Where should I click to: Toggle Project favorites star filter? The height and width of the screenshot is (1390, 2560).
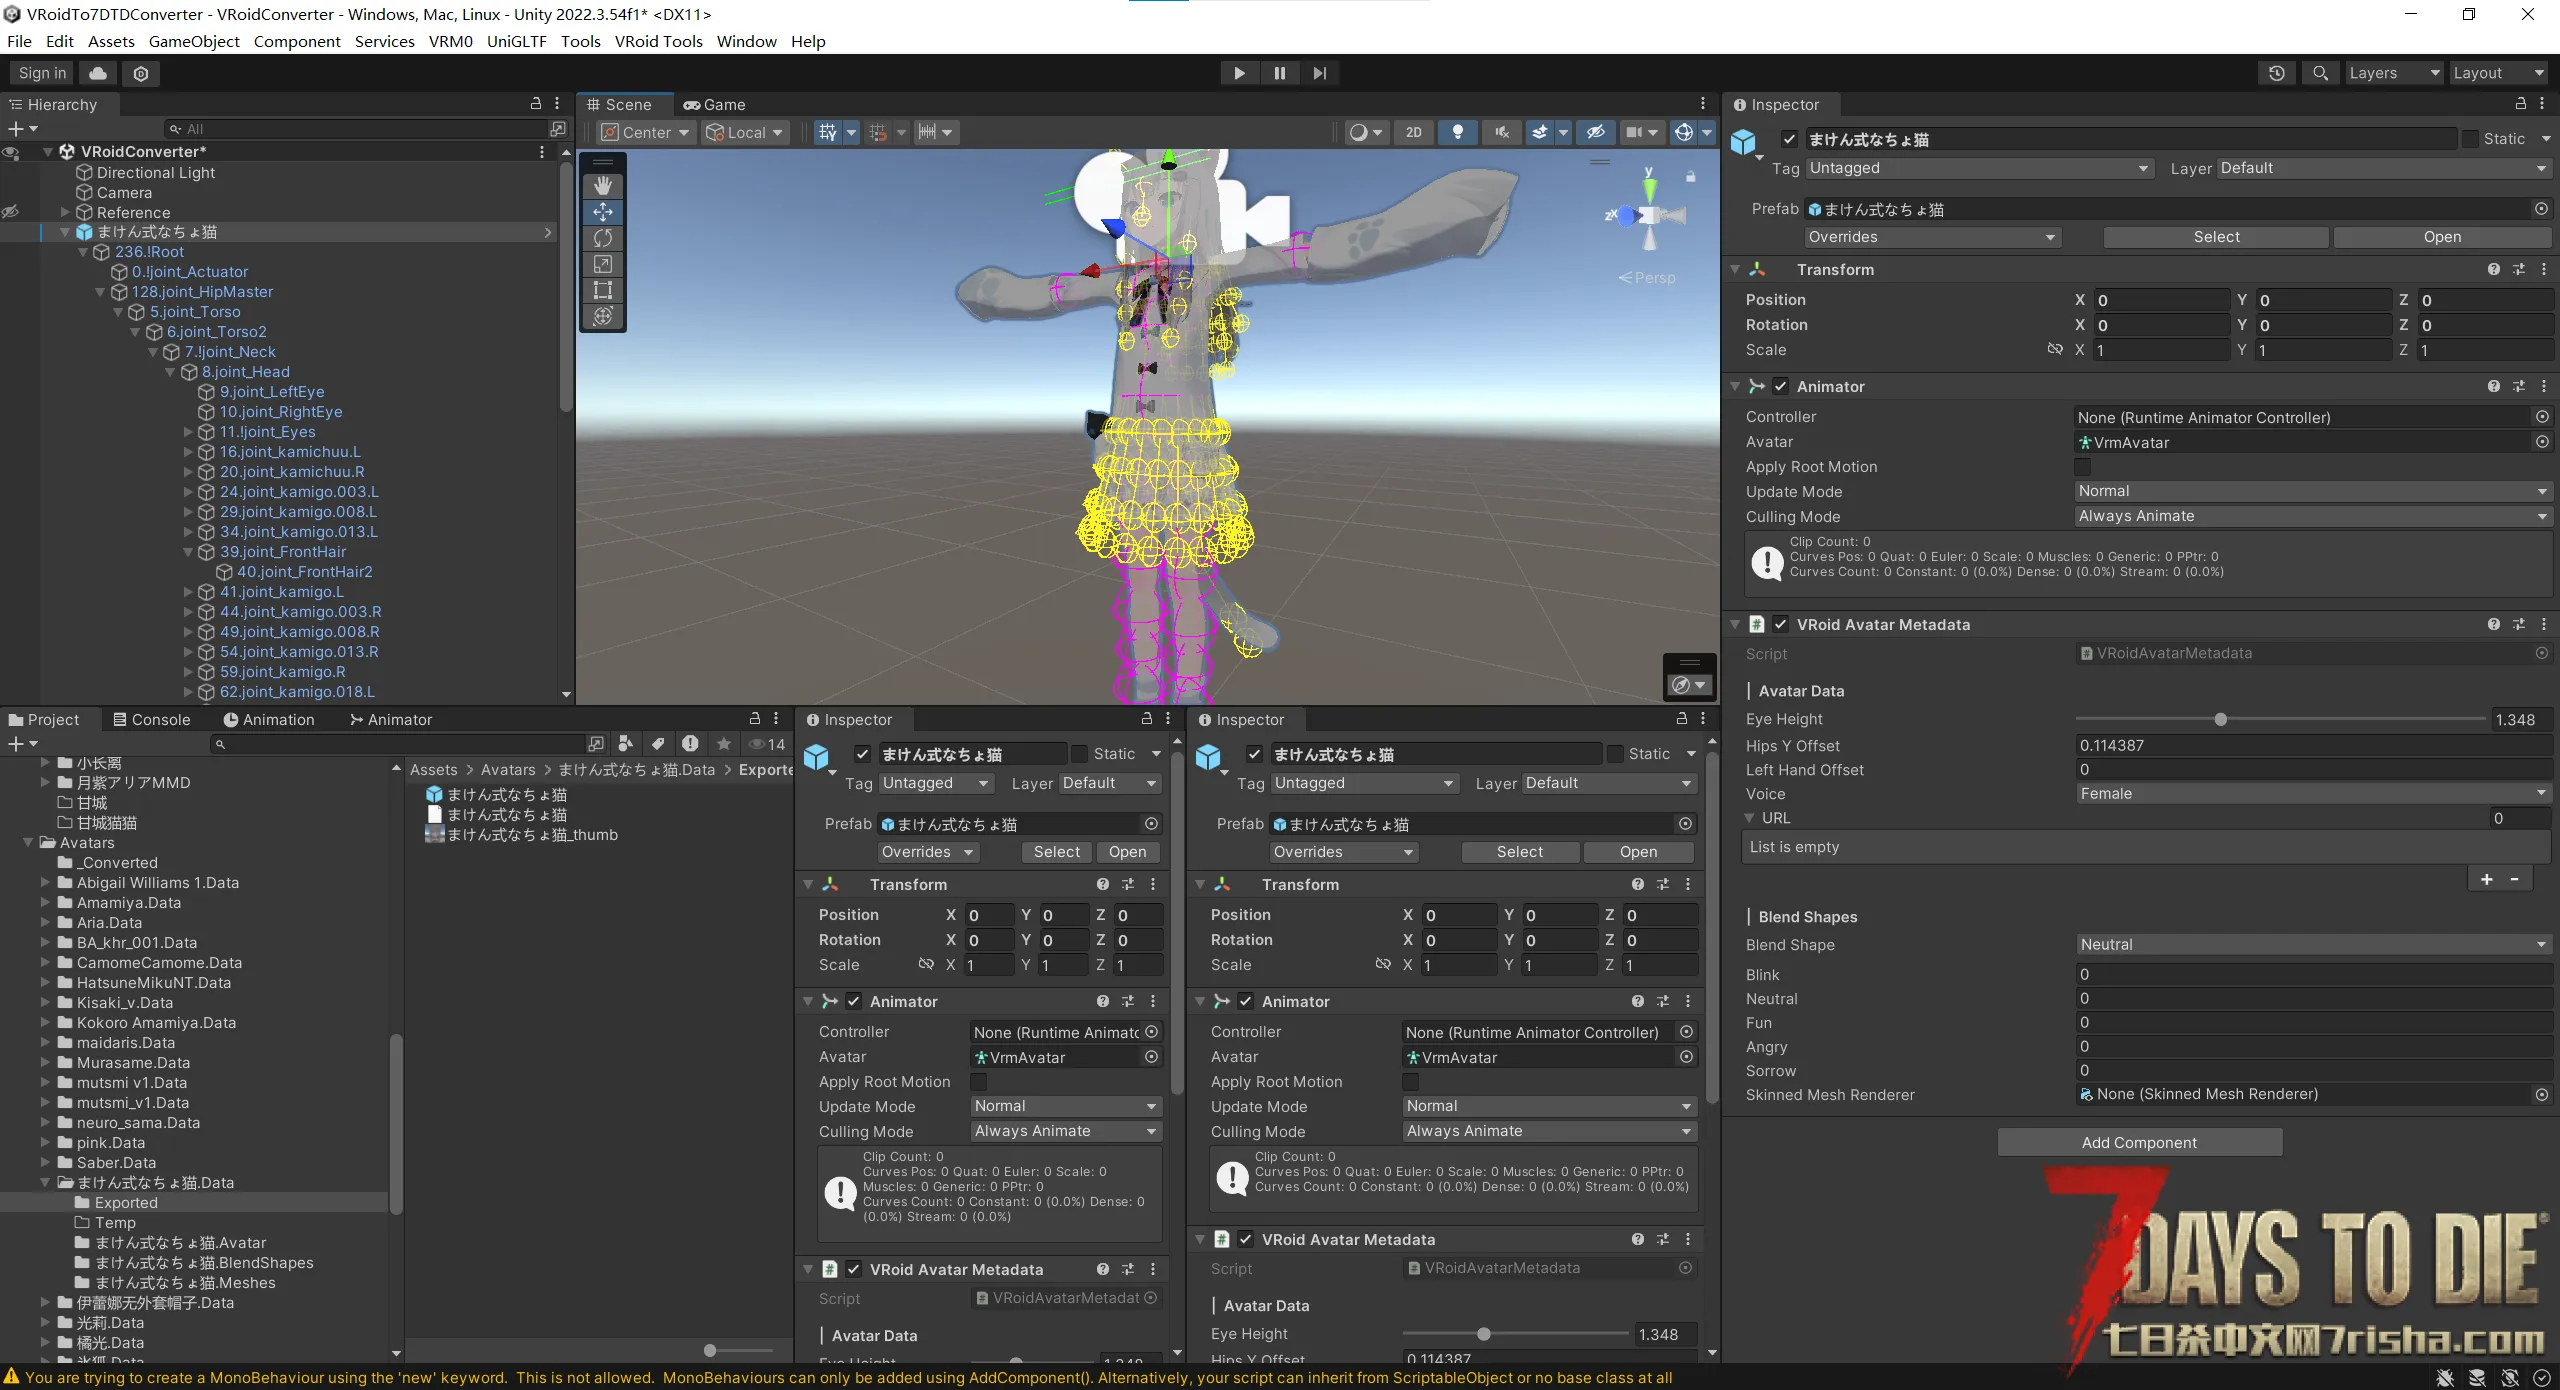[x=724, y=744]
